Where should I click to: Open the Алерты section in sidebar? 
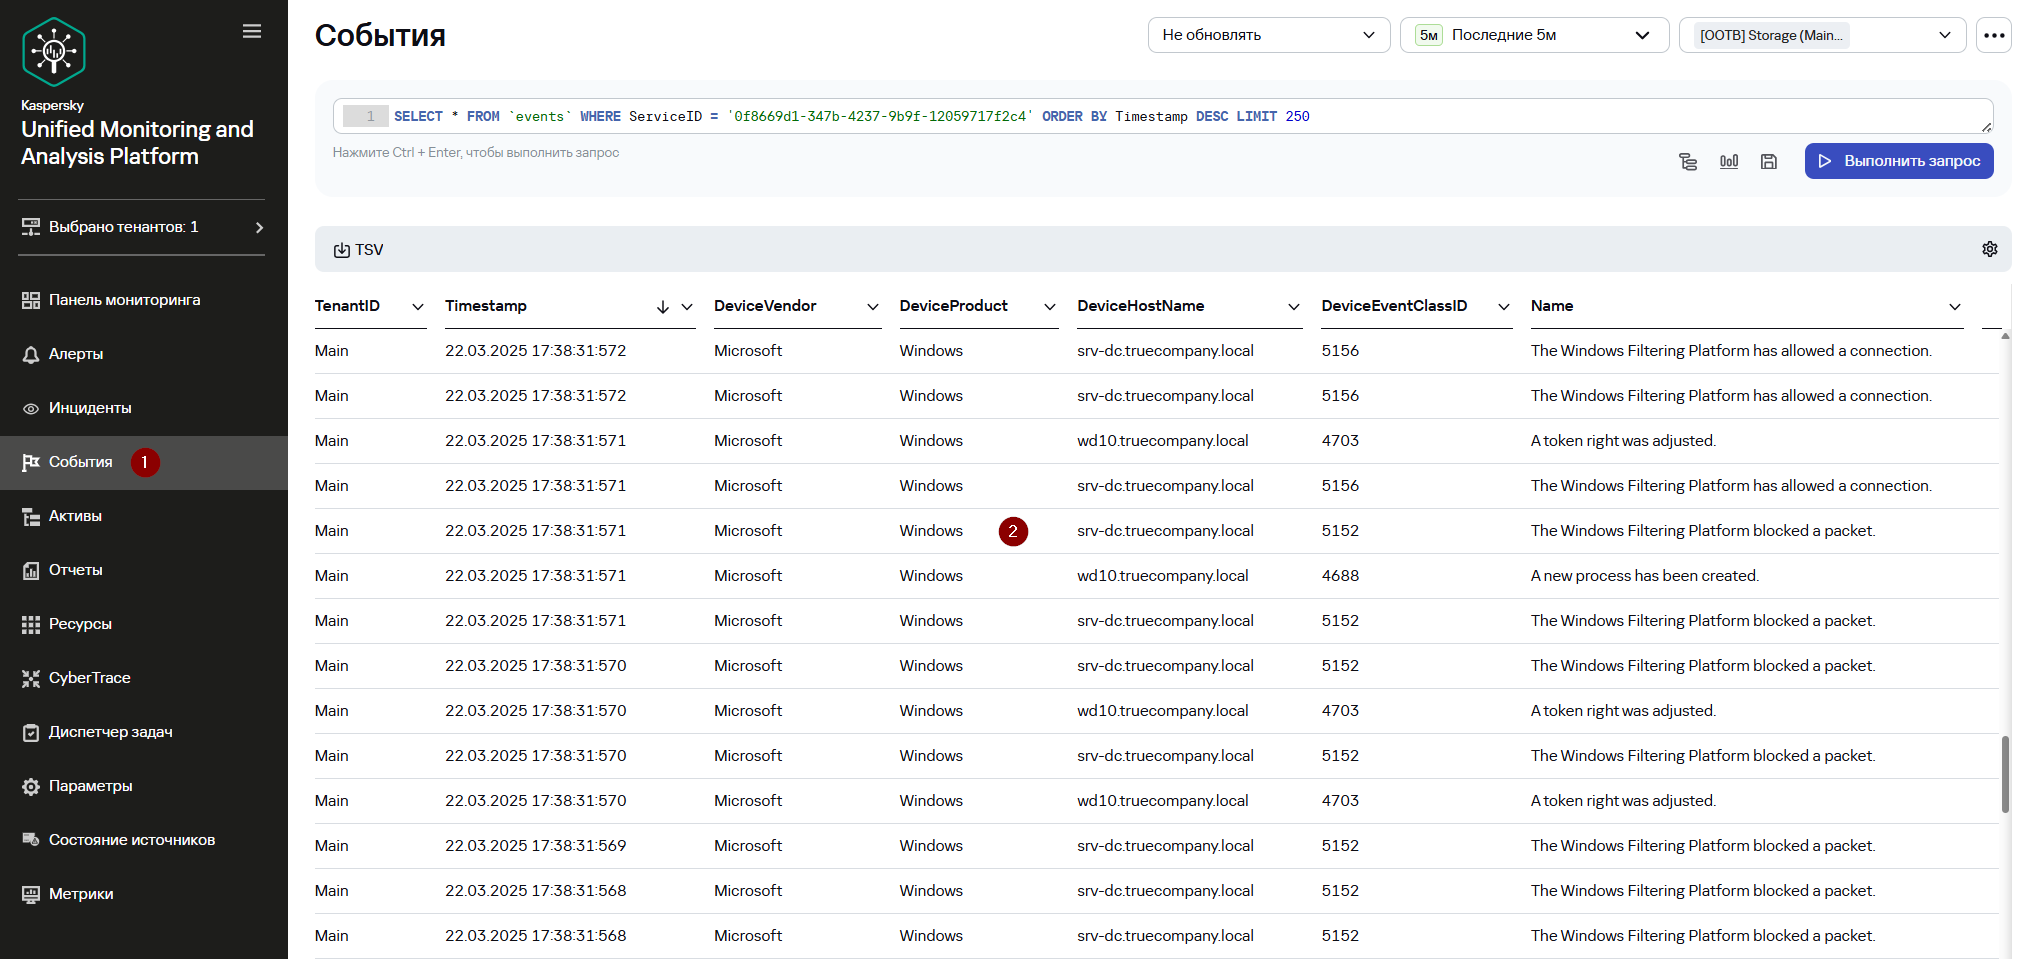[x=76, y=354]
